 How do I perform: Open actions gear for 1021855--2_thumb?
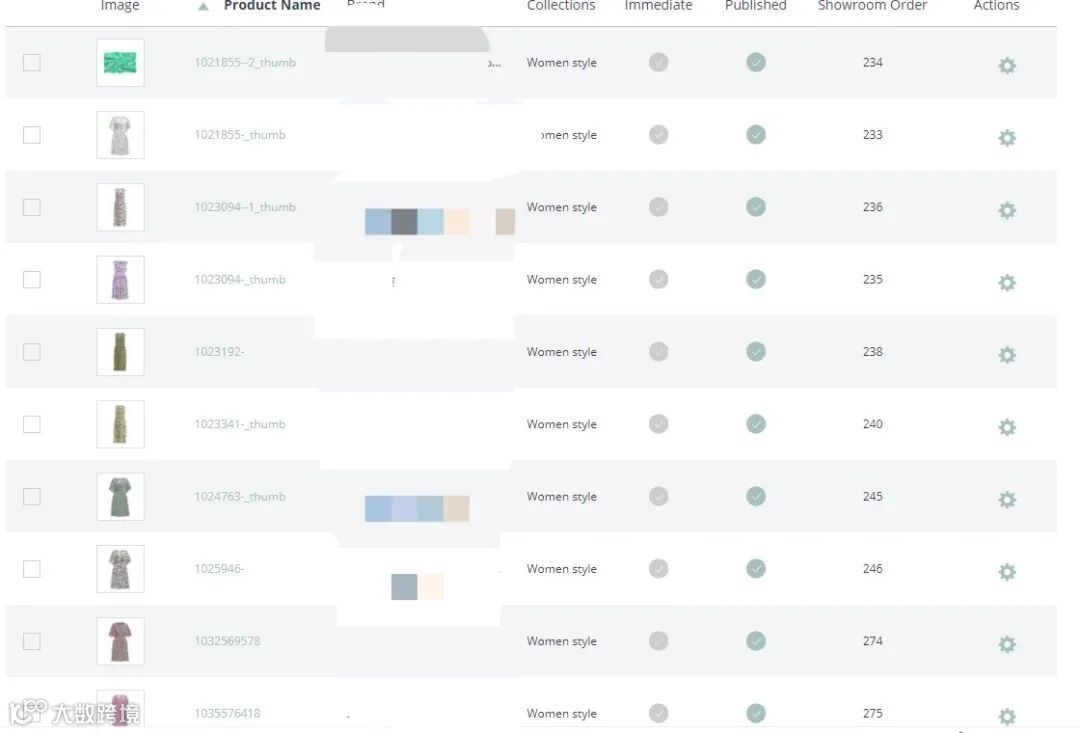pyautogui.click(x=1007, y=66)
